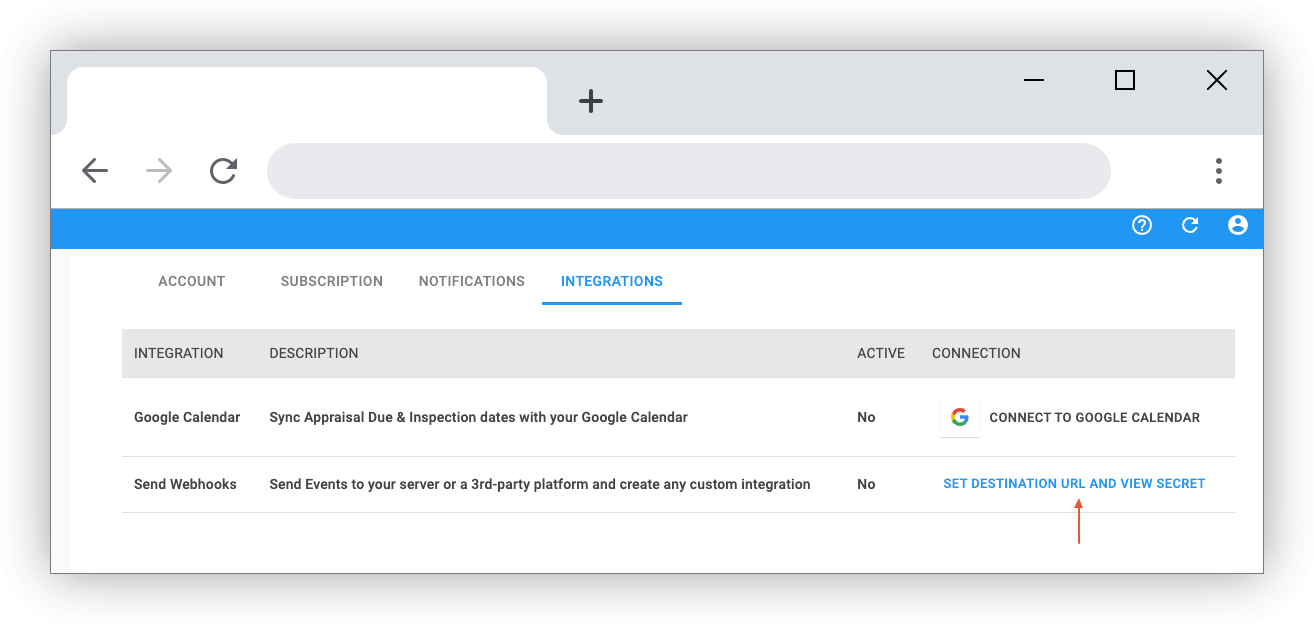The image size is (1314, 624).
Task: Open the help question mark icon
Action: (1141, 226)
